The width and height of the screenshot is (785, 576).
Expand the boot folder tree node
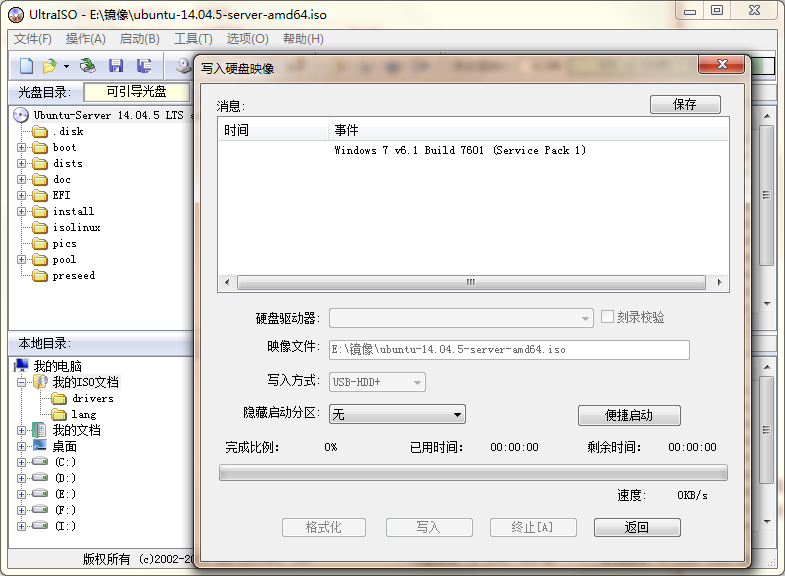(22, 147)
